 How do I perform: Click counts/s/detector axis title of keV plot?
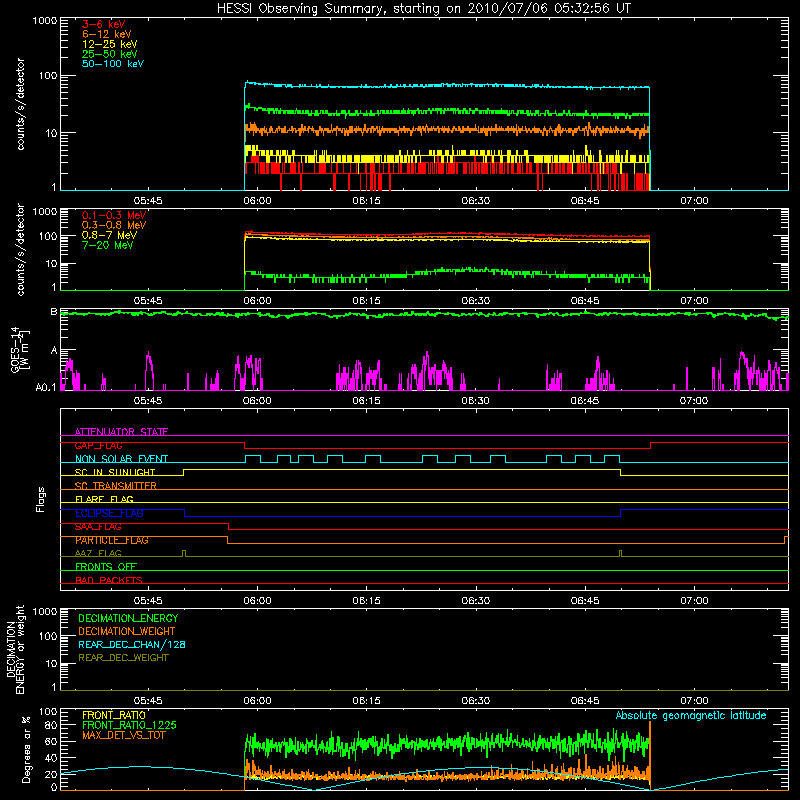20,104
